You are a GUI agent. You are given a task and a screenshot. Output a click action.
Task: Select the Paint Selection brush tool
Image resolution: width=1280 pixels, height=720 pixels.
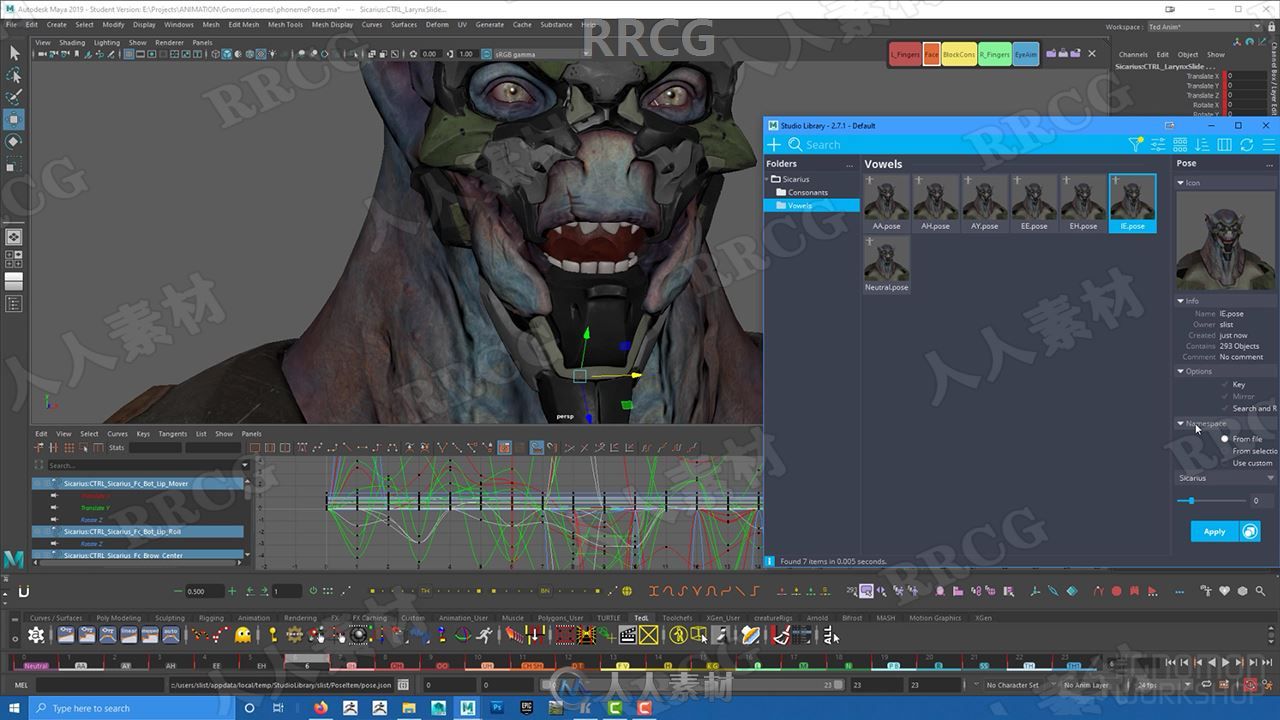pyautogui.click(x=14, y=97)
